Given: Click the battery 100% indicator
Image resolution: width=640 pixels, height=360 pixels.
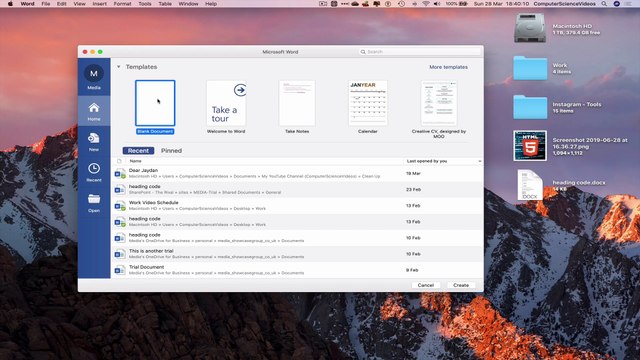Looking at the screenshot, I should 456,4.
